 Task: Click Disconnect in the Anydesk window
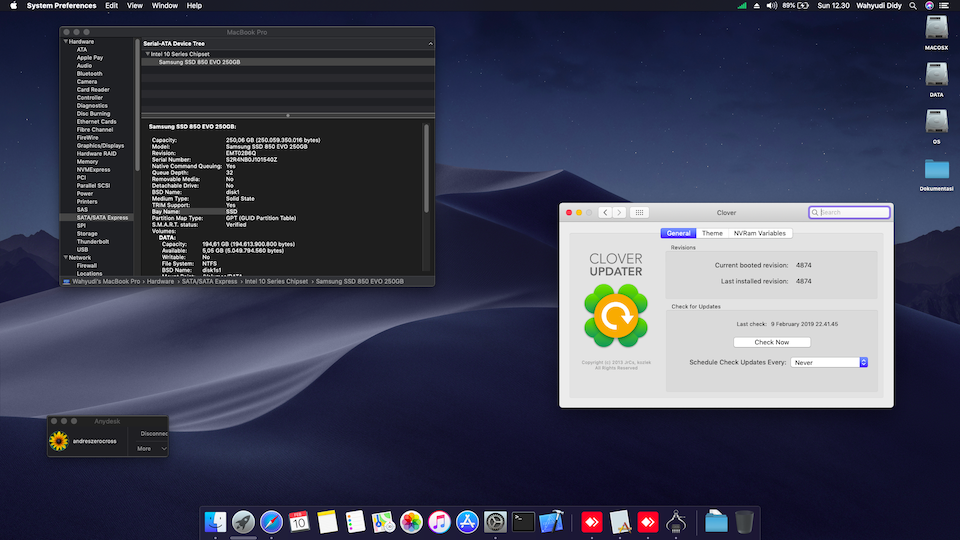point(154,433)
